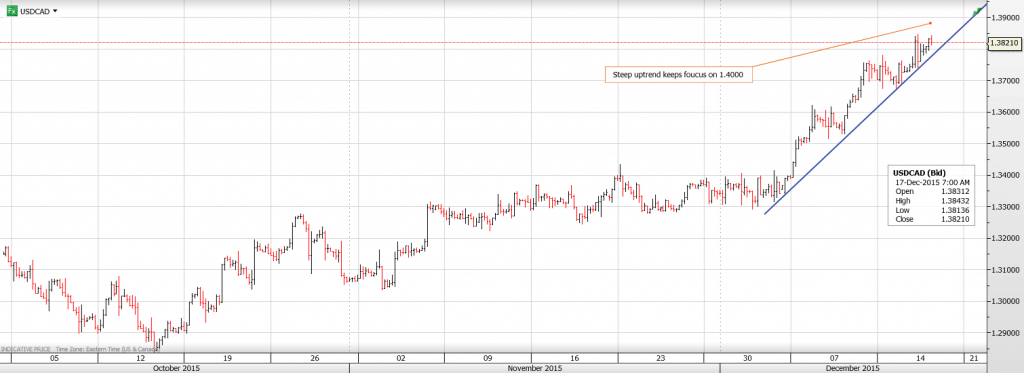The width and height of the screenshot is (1024, 373).
Task: Click the 1.31000 price axis label
Action: (1005, 270)
